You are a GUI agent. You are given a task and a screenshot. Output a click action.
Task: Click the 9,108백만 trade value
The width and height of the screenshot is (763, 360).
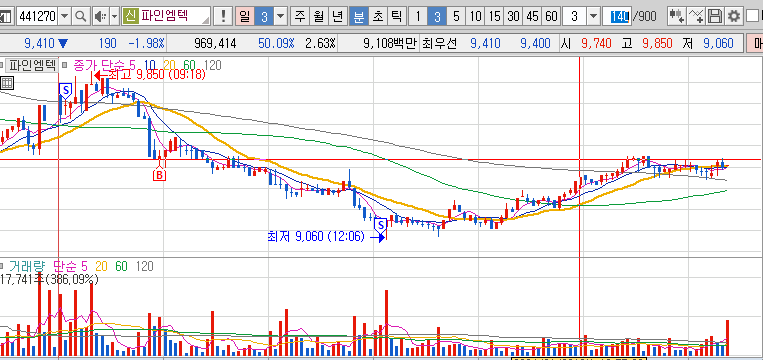tap(390, 44)
